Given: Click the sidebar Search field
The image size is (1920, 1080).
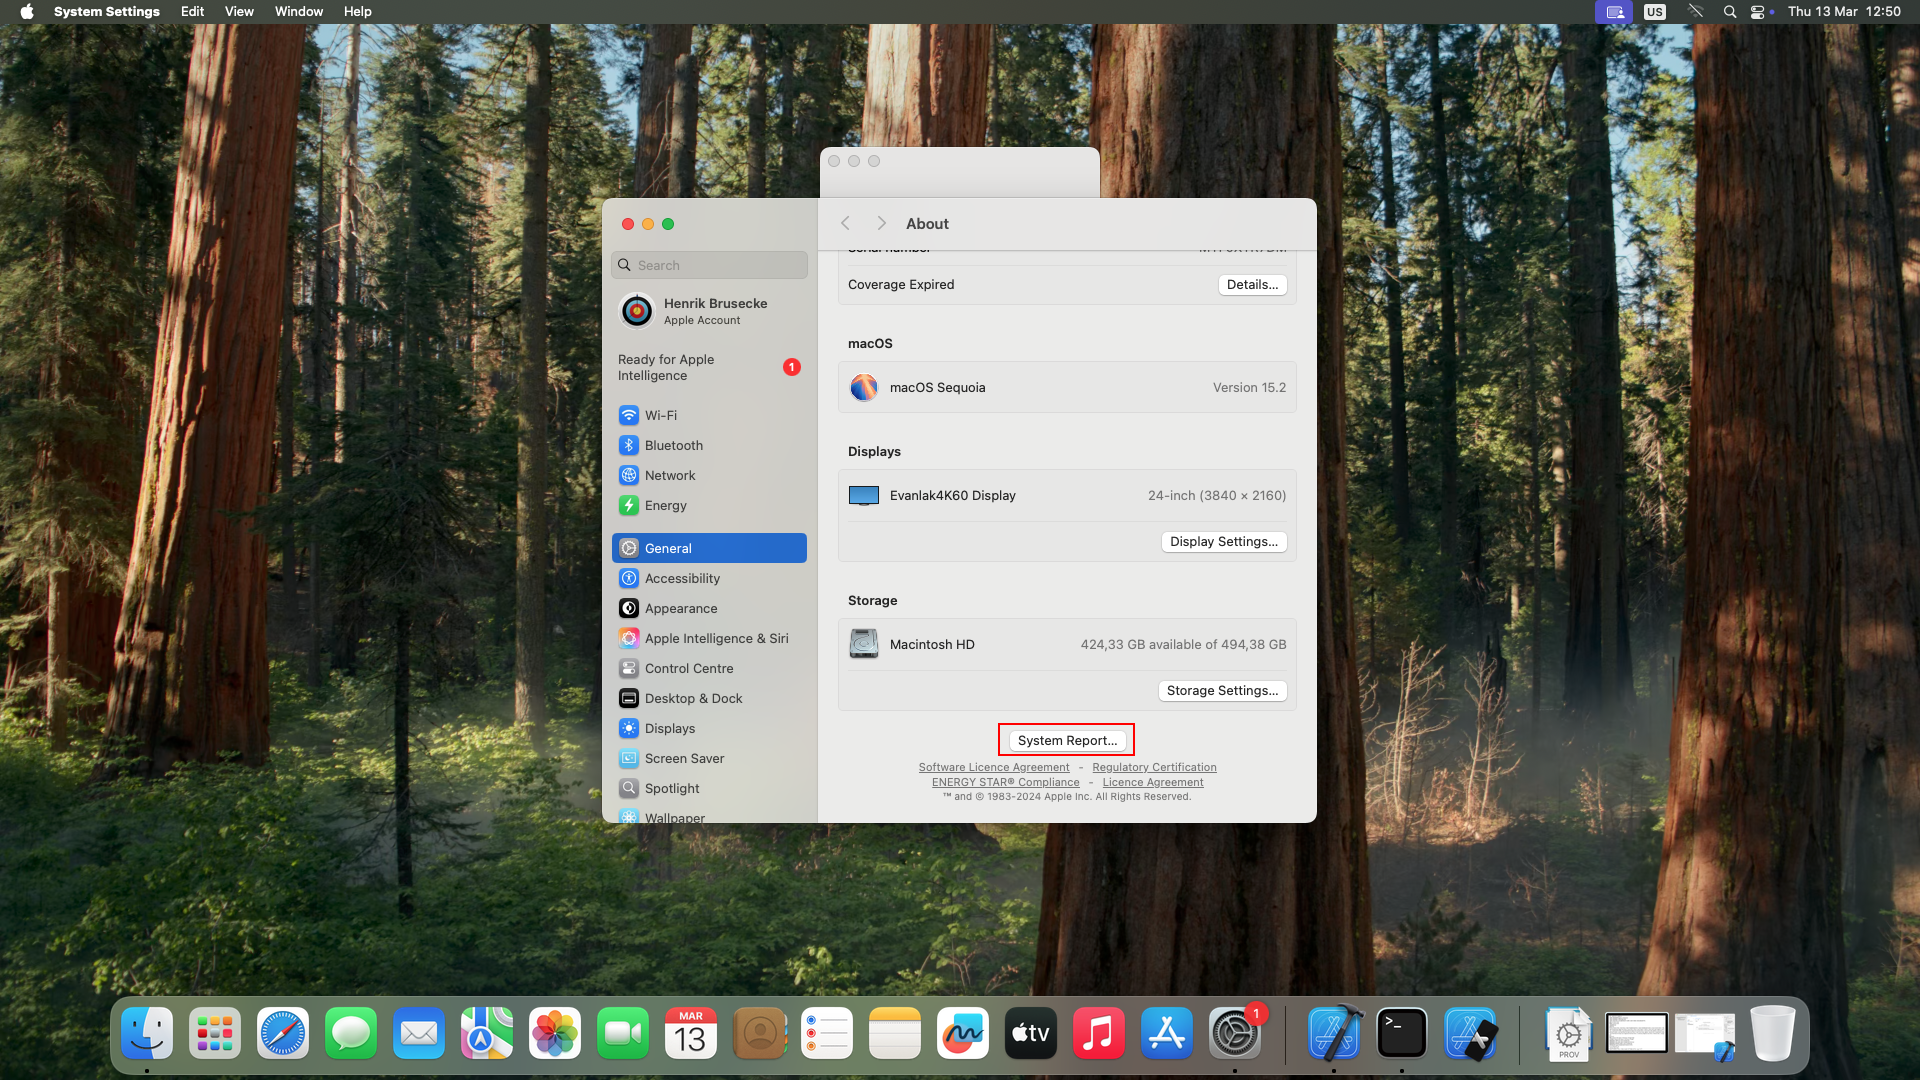Looking at the screenshot, I should point(709,265).
